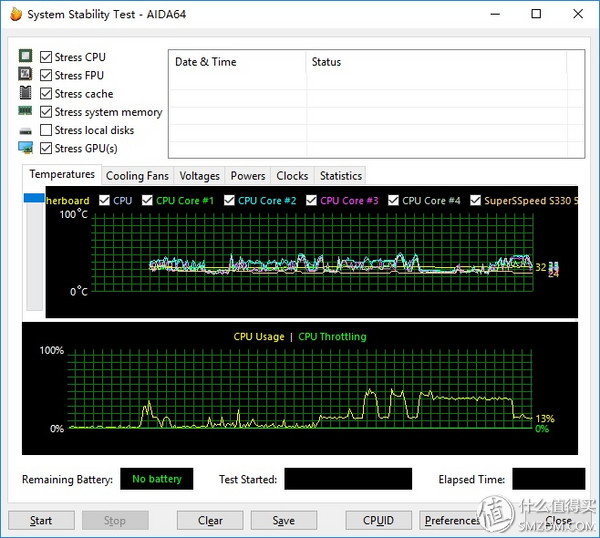Click the Preferences button

tap(452, 520)
